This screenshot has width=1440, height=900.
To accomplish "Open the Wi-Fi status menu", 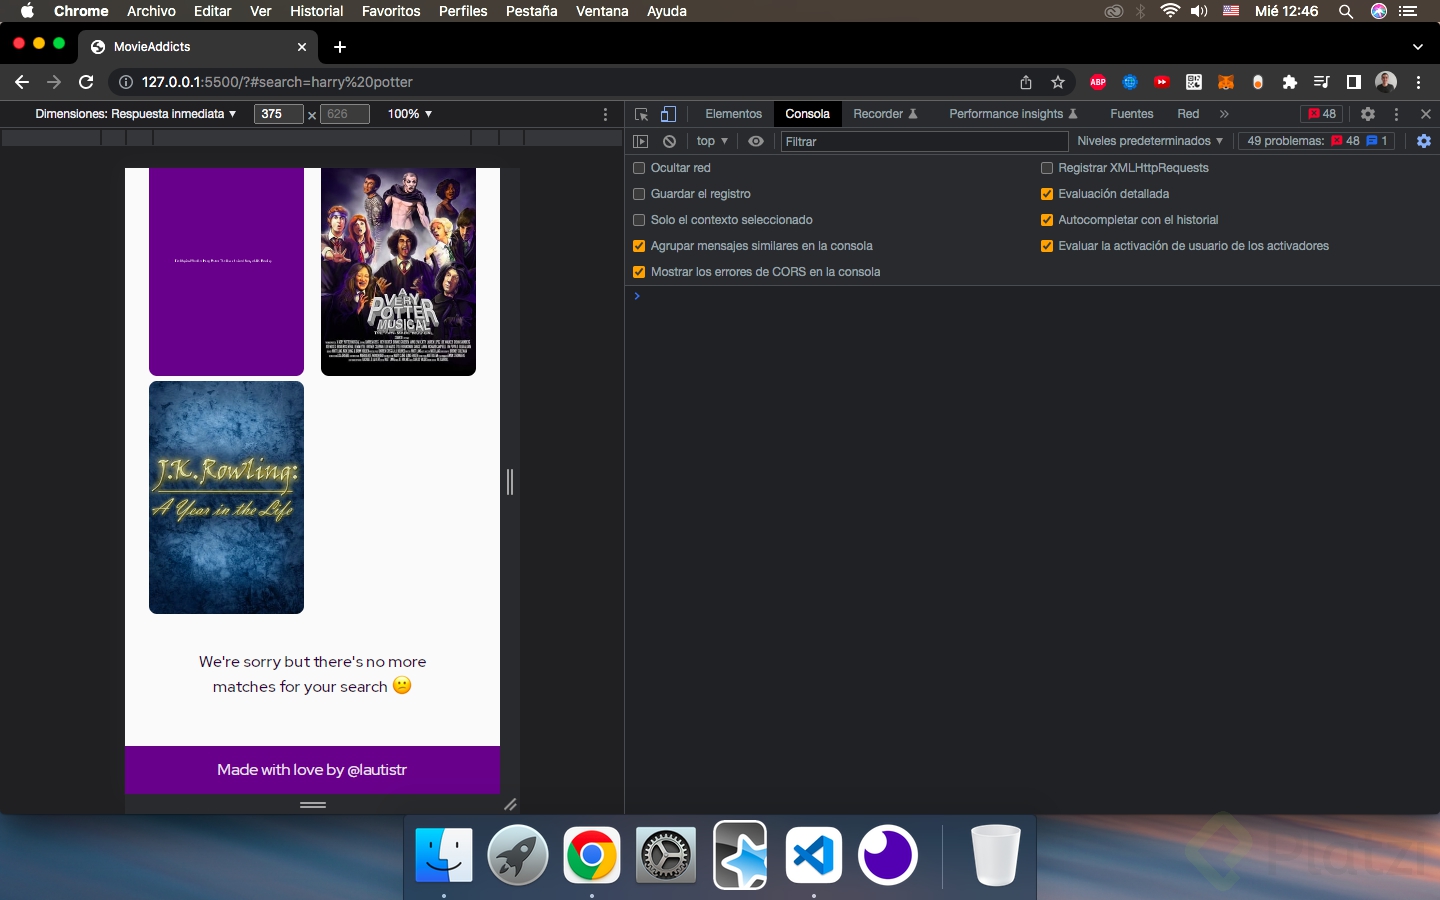I will 1170,11.
